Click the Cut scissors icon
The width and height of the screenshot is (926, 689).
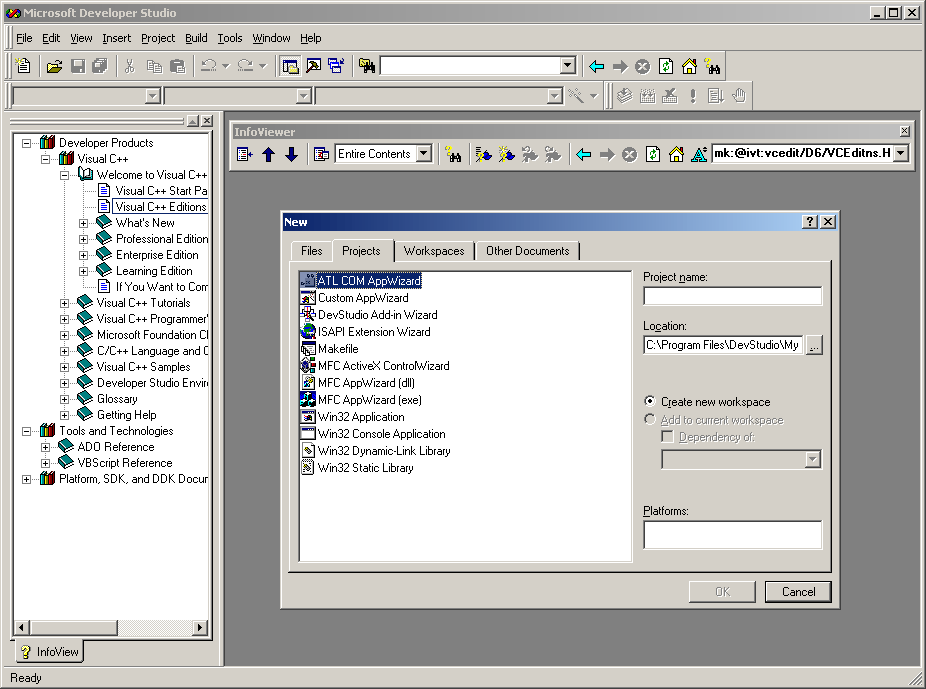(129, 66)
